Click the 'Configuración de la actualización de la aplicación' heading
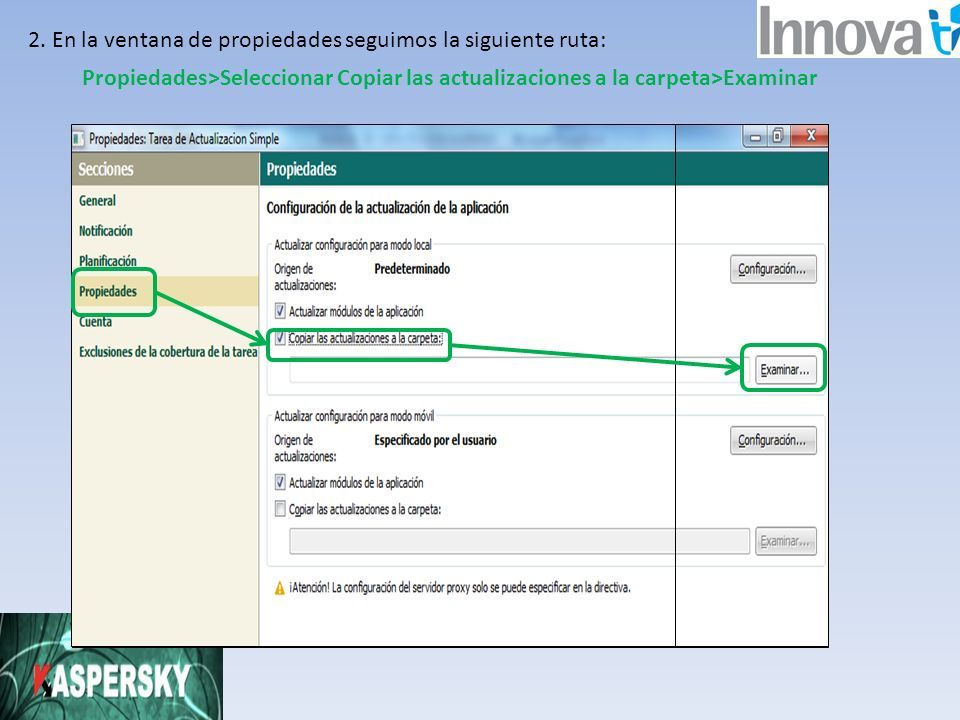Viewport: 960px width, 720px height. [388, 208]
